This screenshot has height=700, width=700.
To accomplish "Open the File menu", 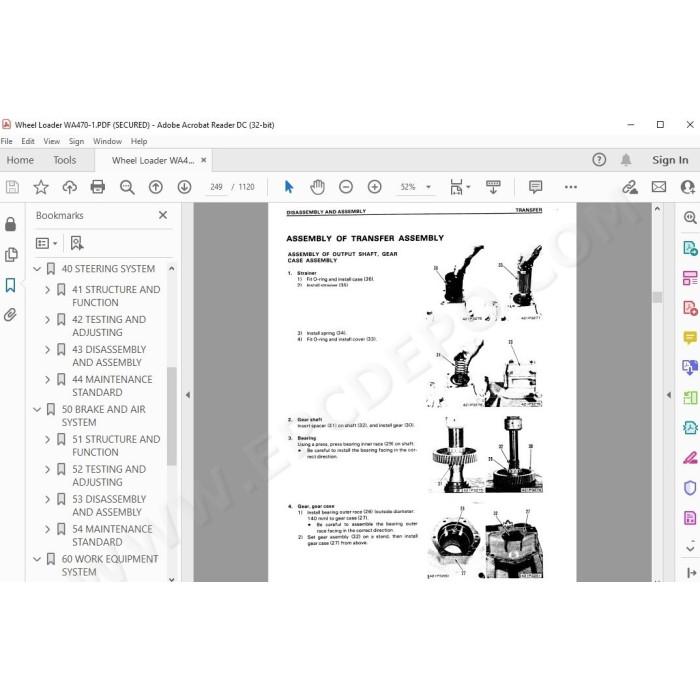I will pos(7,141).
